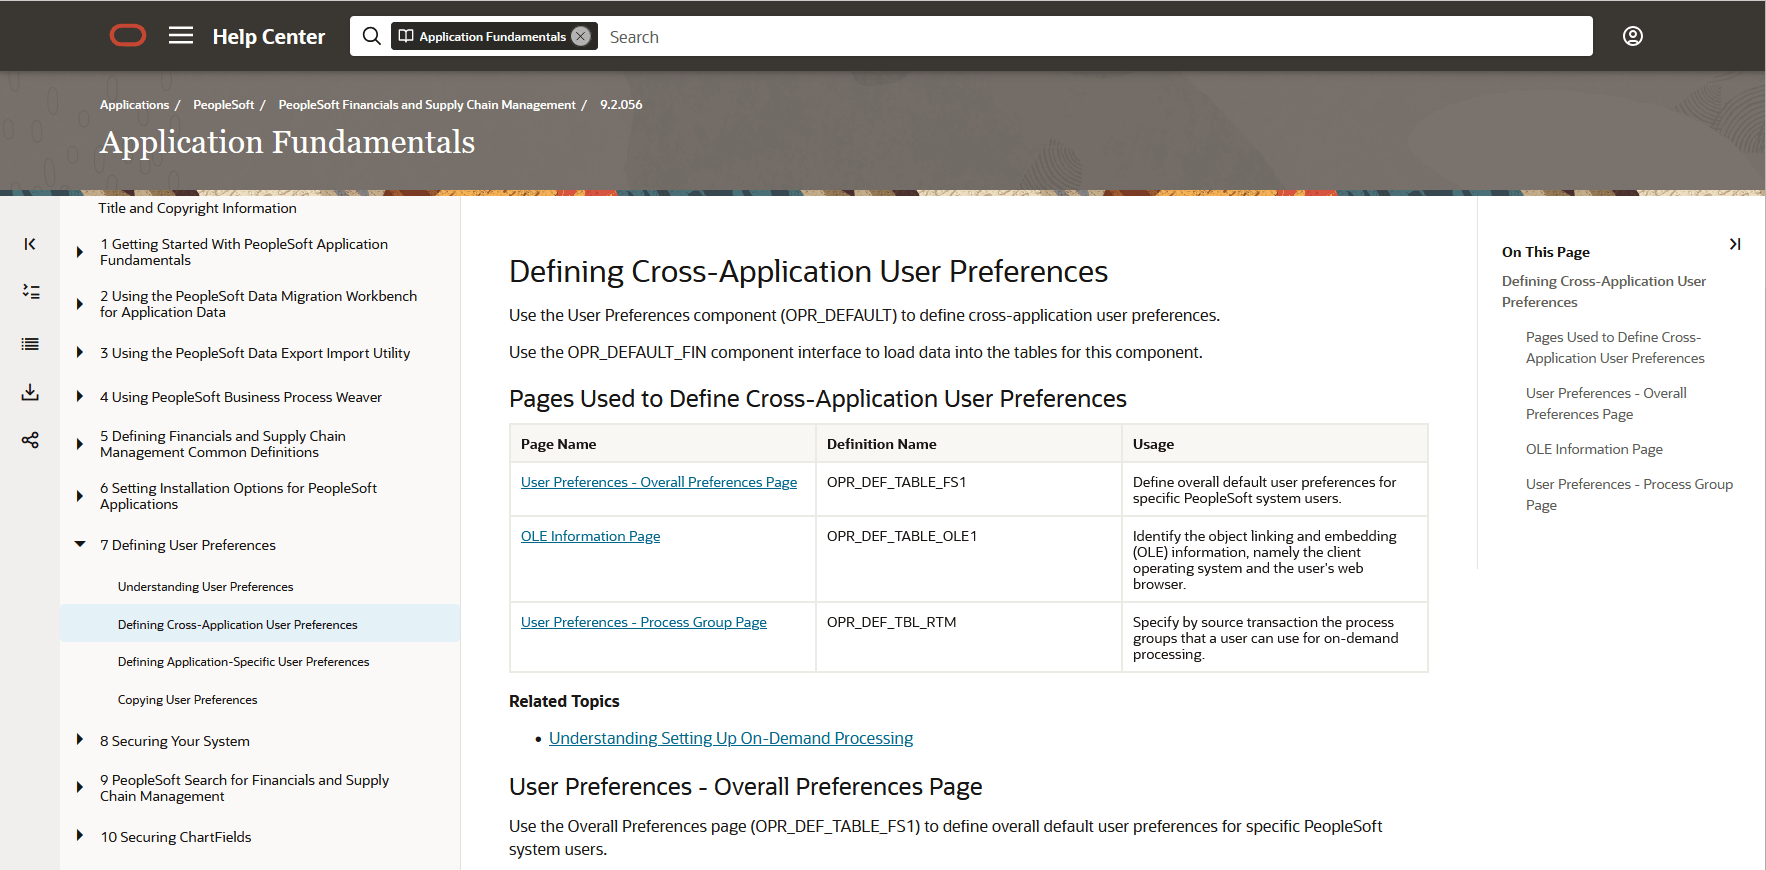
Task: Open Title and Copyright Information
Action: point(197,208)
